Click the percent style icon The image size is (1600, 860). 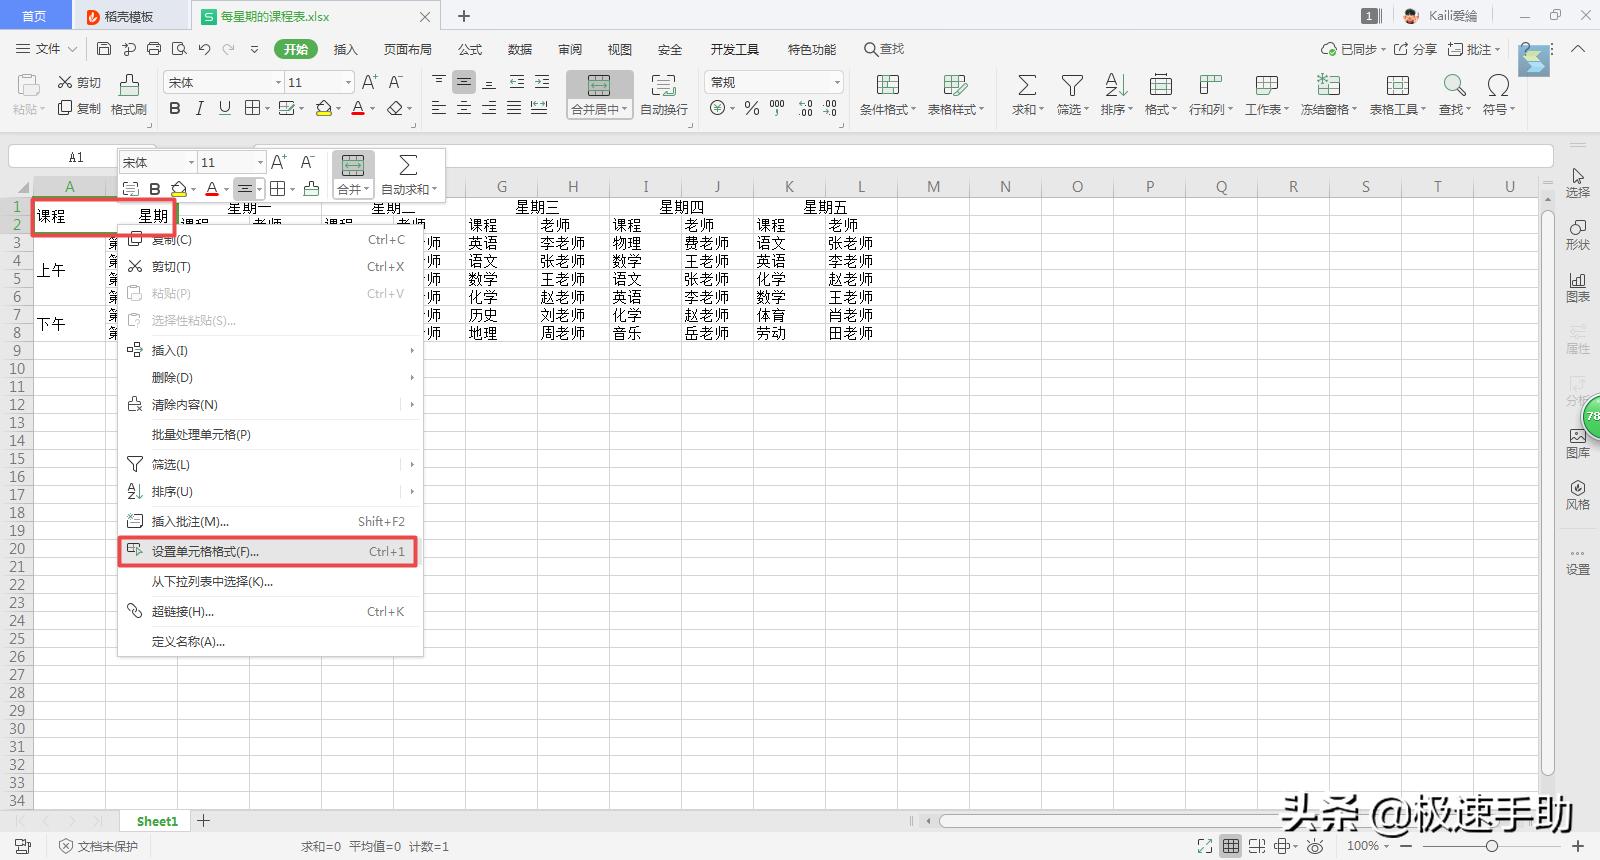click(x=752, y=108)
